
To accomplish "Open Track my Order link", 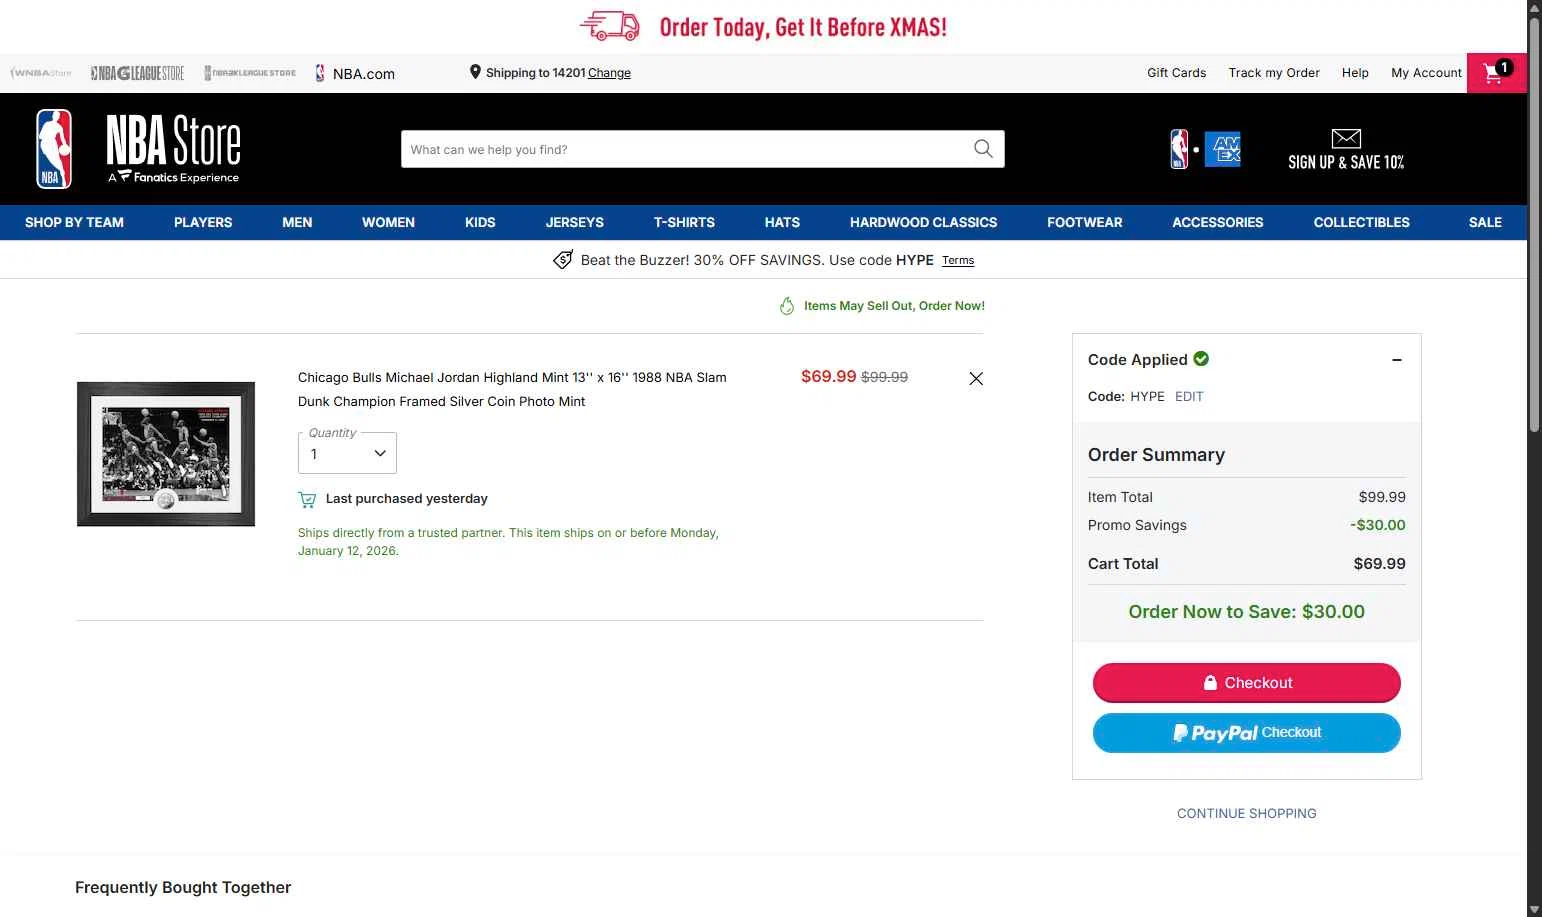I will (1274, 73).
